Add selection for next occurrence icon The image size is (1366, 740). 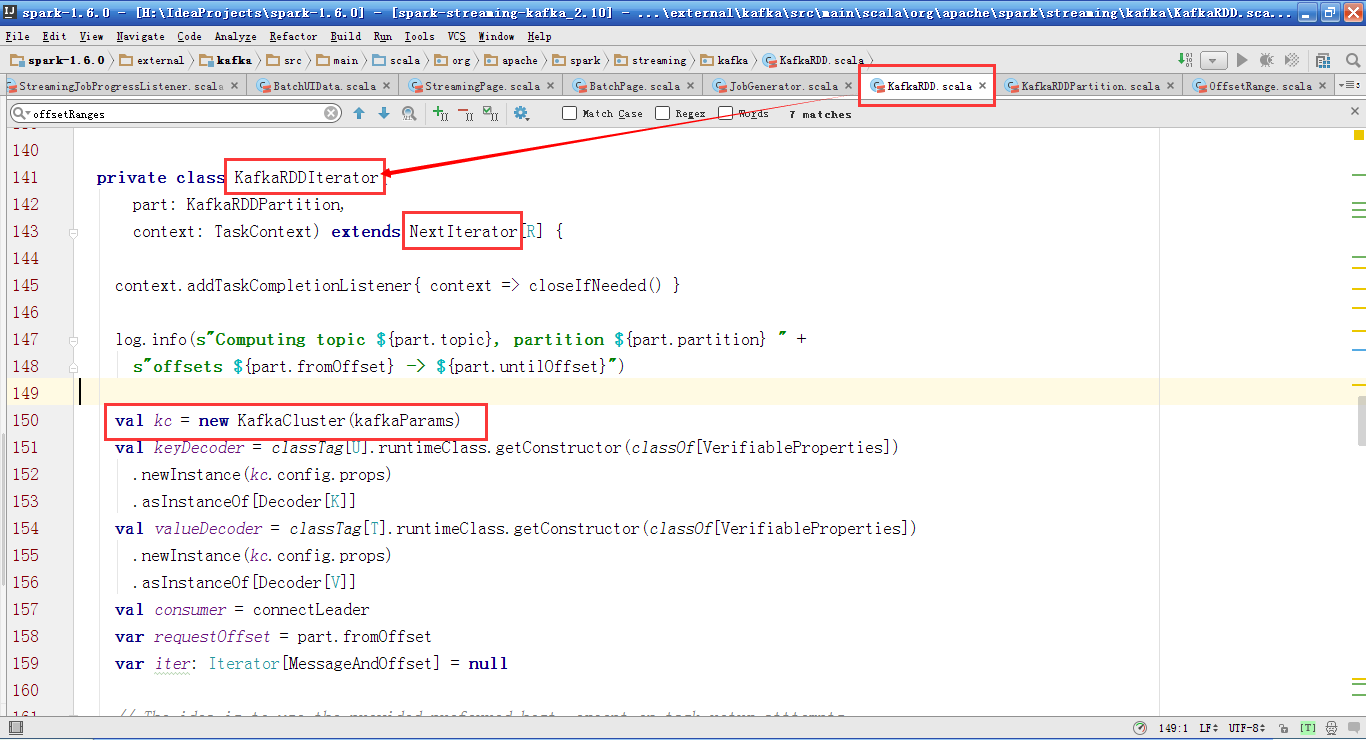(x=440, y=114)
